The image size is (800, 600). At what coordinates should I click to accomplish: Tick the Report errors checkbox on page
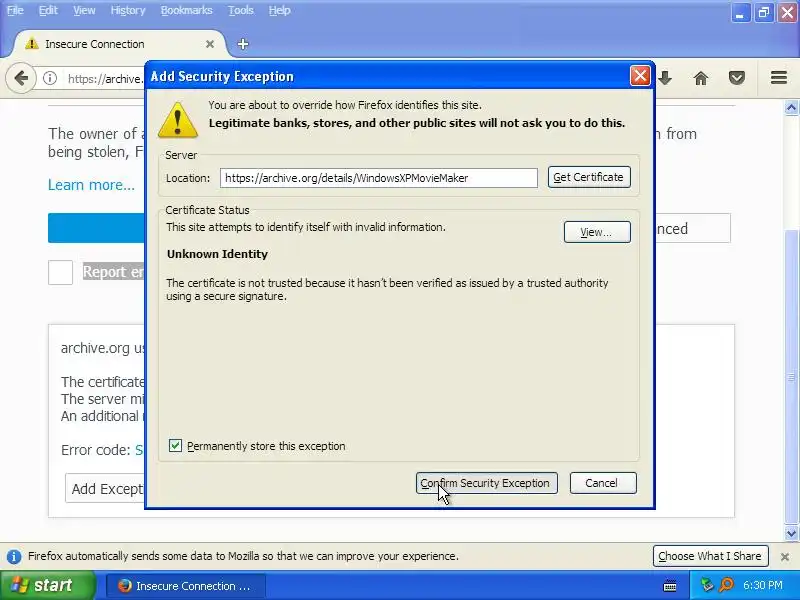click(60, 272)
